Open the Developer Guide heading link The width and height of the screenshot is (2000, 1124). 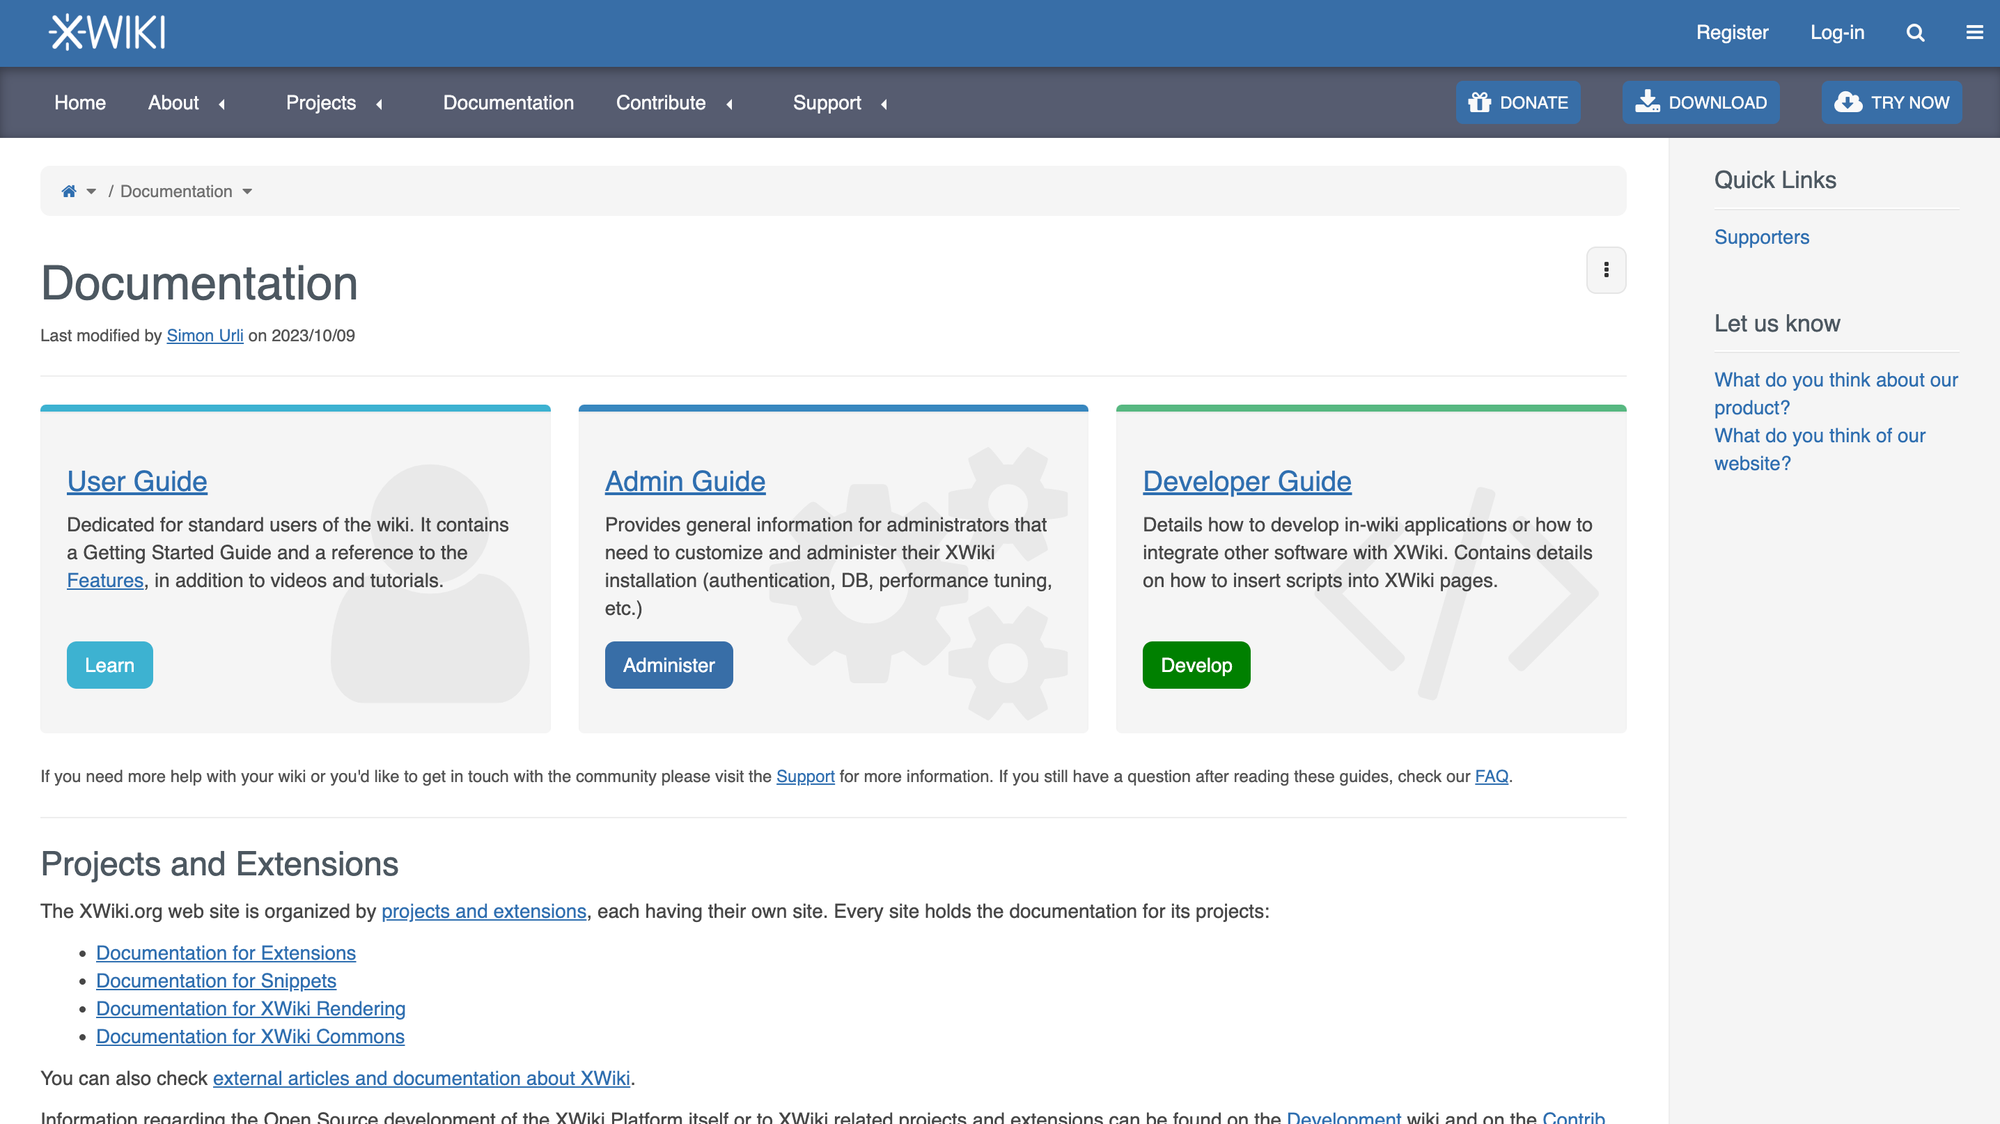[x=1247, y=481]
